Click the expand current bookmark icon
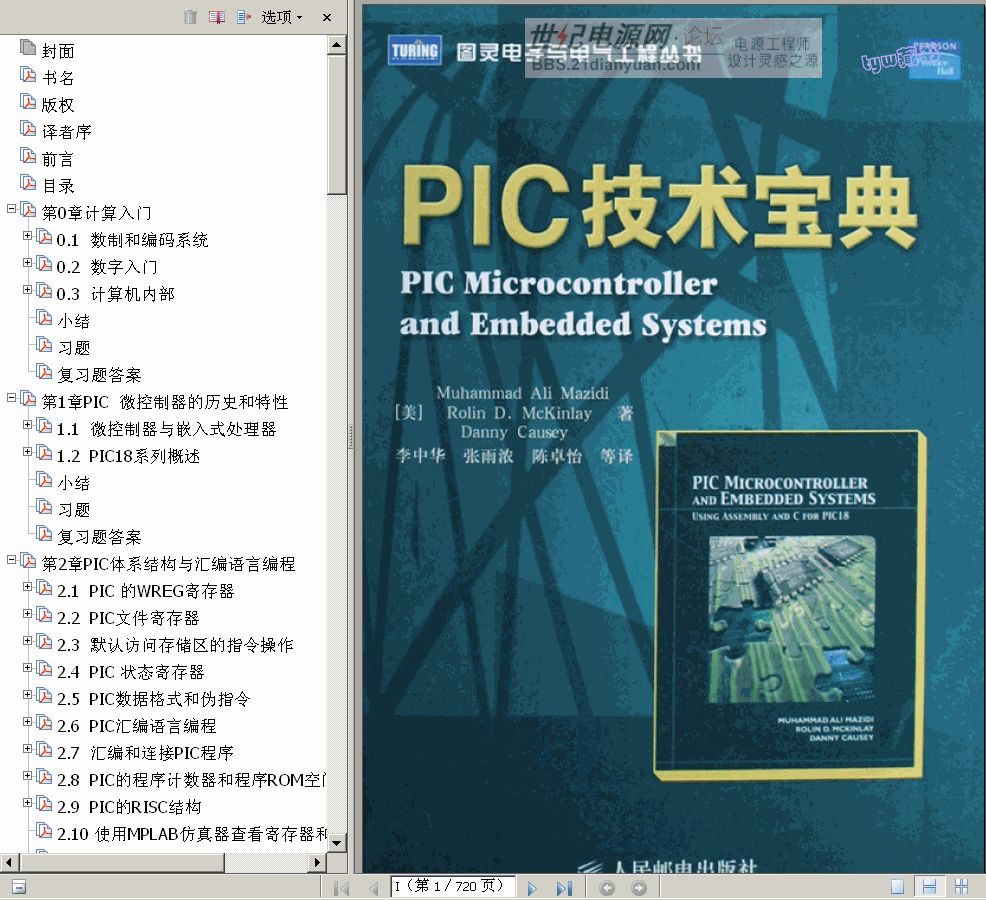 point(244,17)
